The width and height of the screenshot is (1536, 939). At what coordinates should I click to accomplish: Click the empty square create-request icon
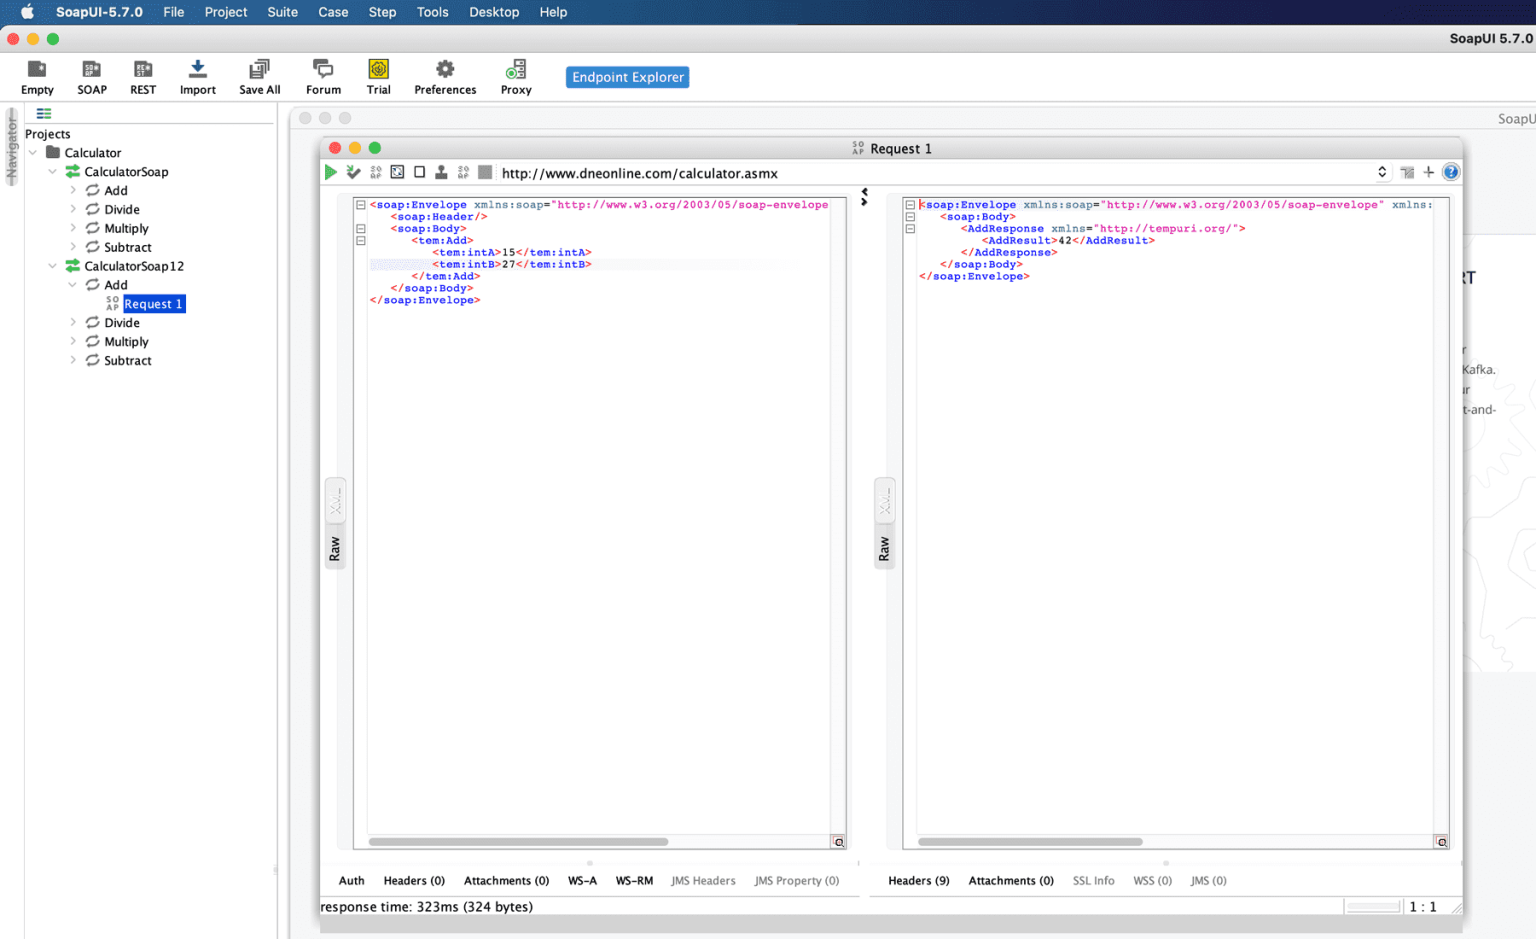[419, 172]
